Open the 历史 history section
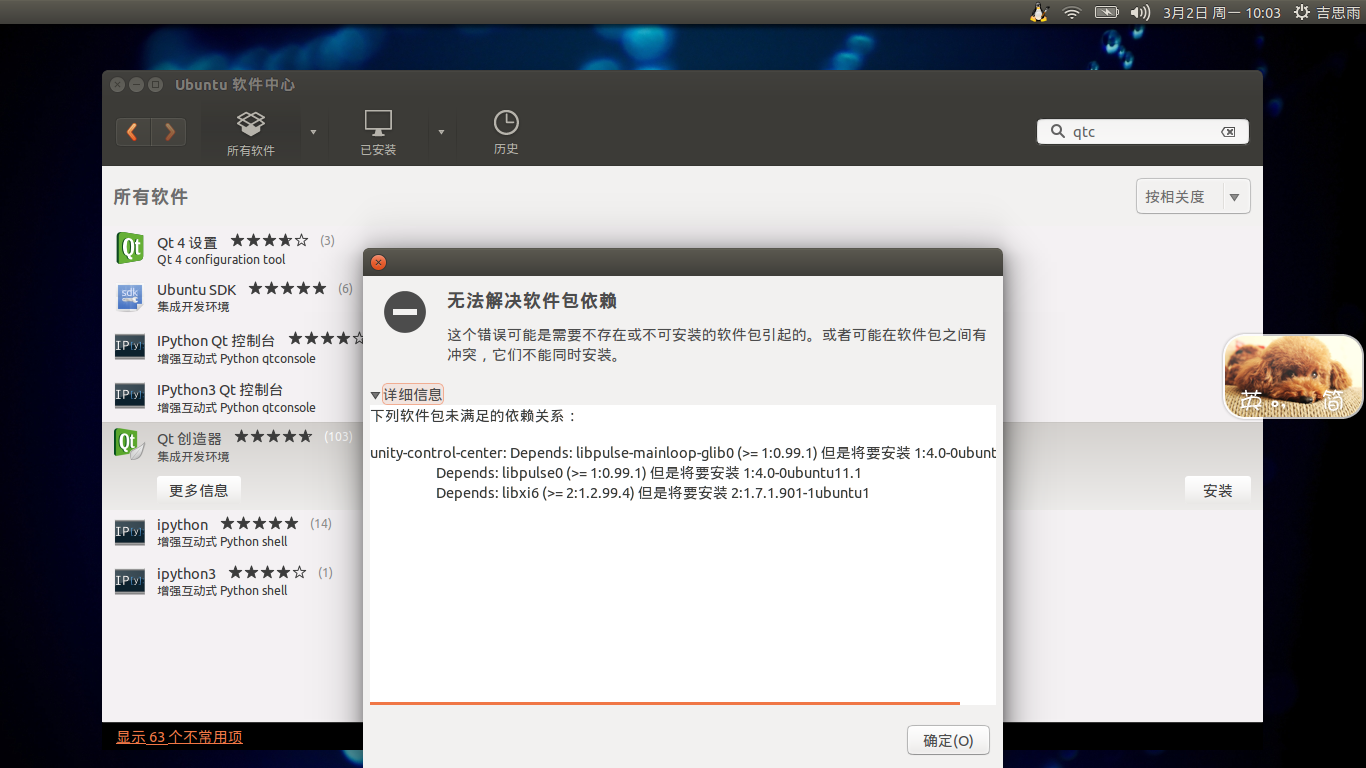Image resolution: width=1366 pixels, height=768 pixels. click(506, 134)
